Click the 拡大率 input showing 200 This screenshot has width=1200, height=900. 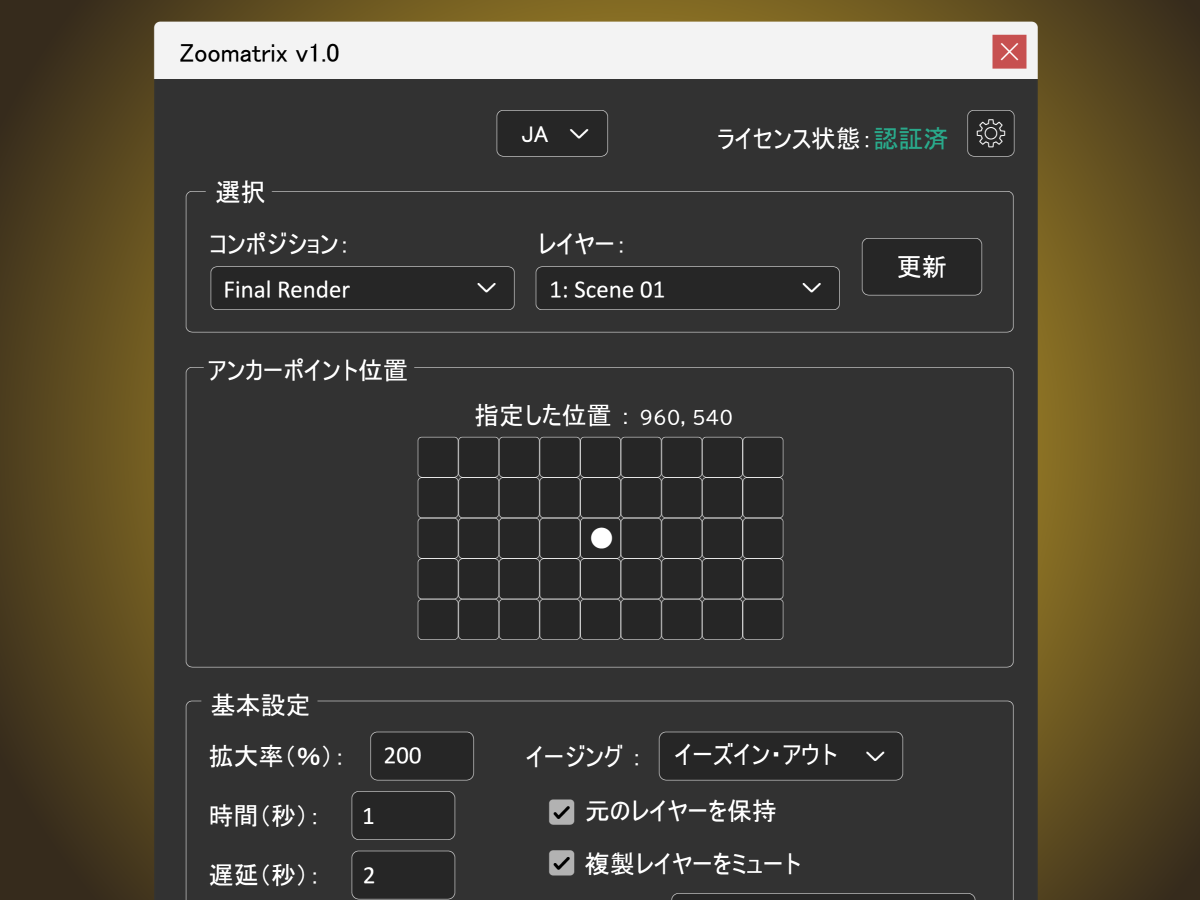pyautogui.click(x=422, y=756)
